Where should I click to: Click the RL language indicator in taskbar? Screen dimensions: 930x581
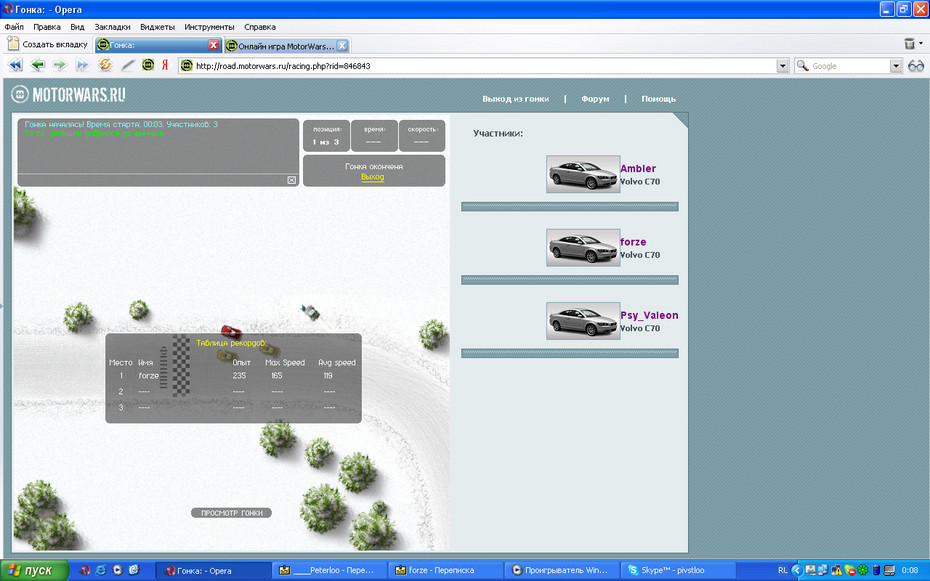point(782,570)
